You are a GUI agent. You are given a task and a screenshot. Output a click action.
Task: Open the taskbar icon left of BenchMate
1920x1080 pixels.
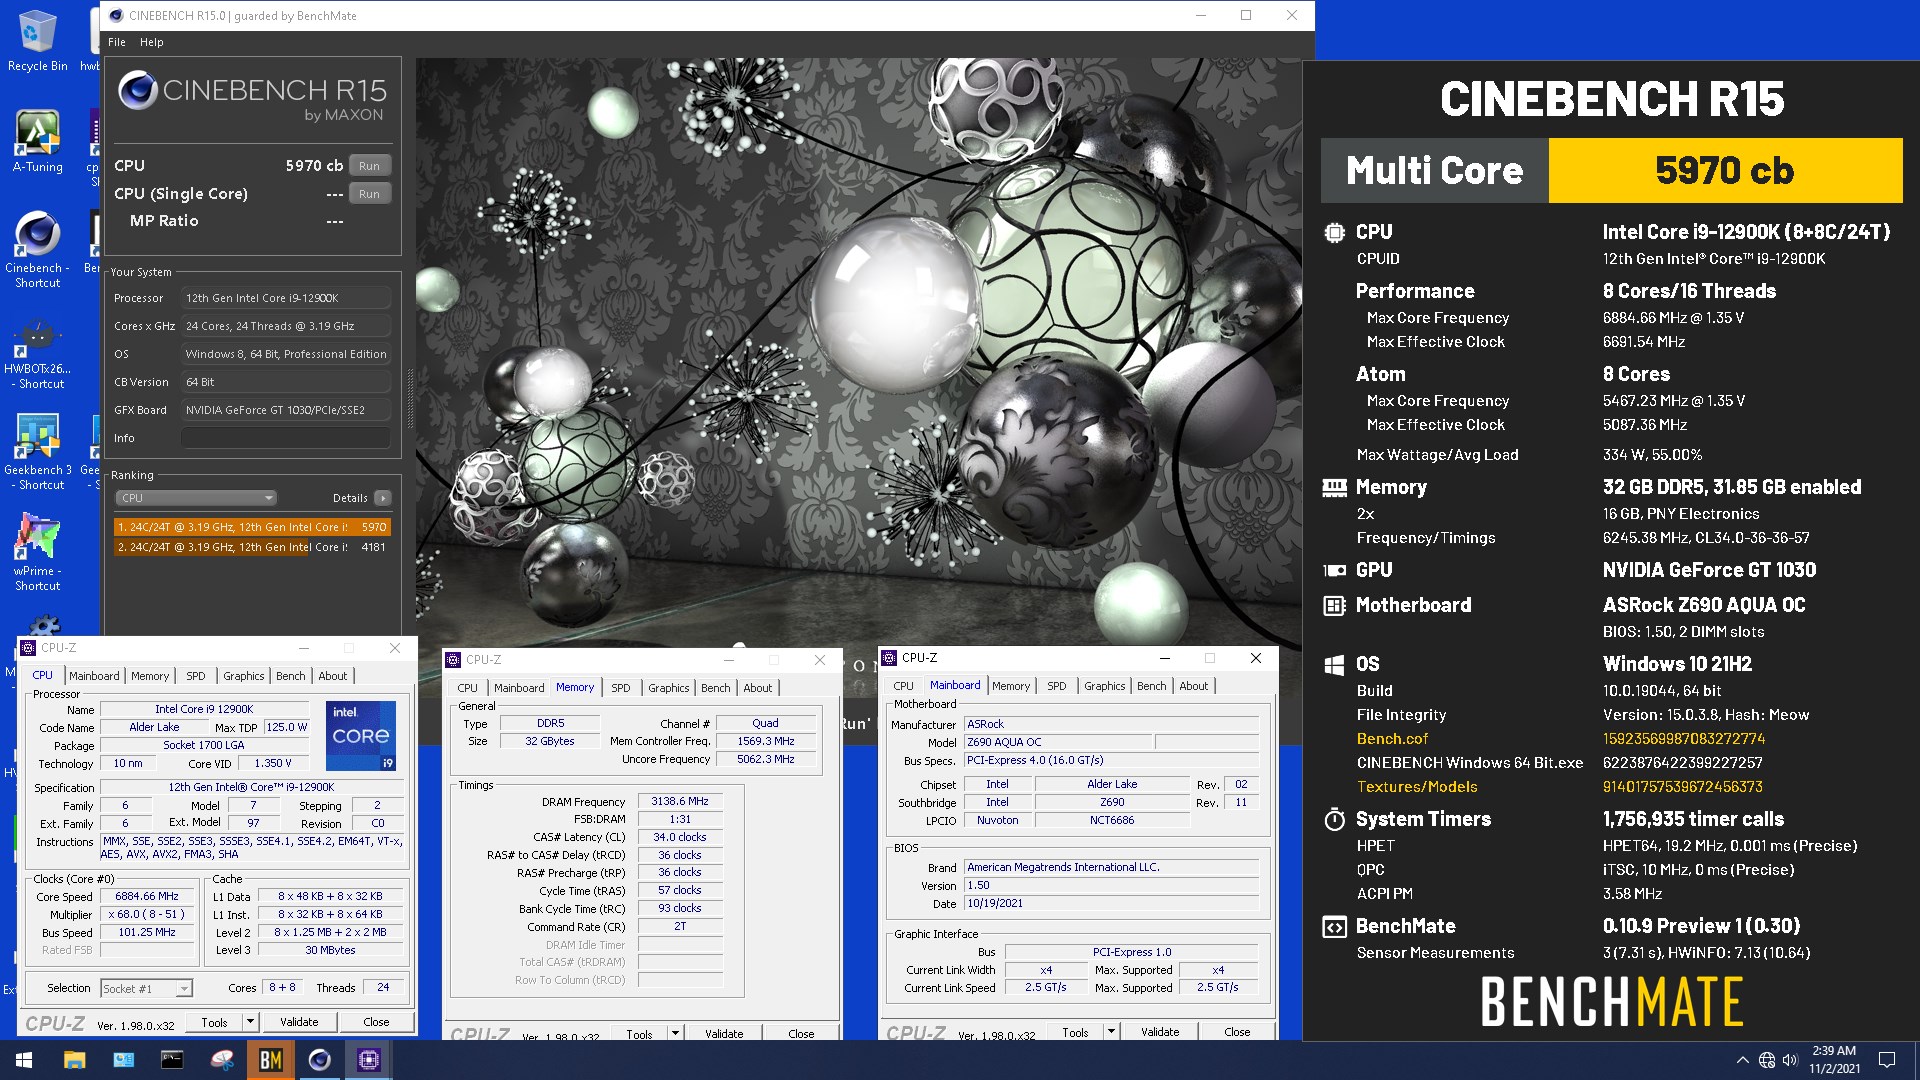(221, 1060)
